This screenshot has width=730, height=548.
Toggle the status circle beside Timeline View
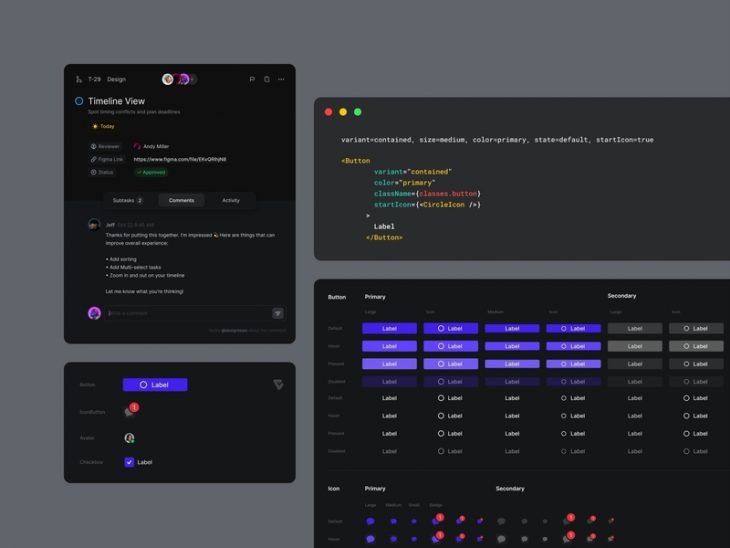[79, 101]
